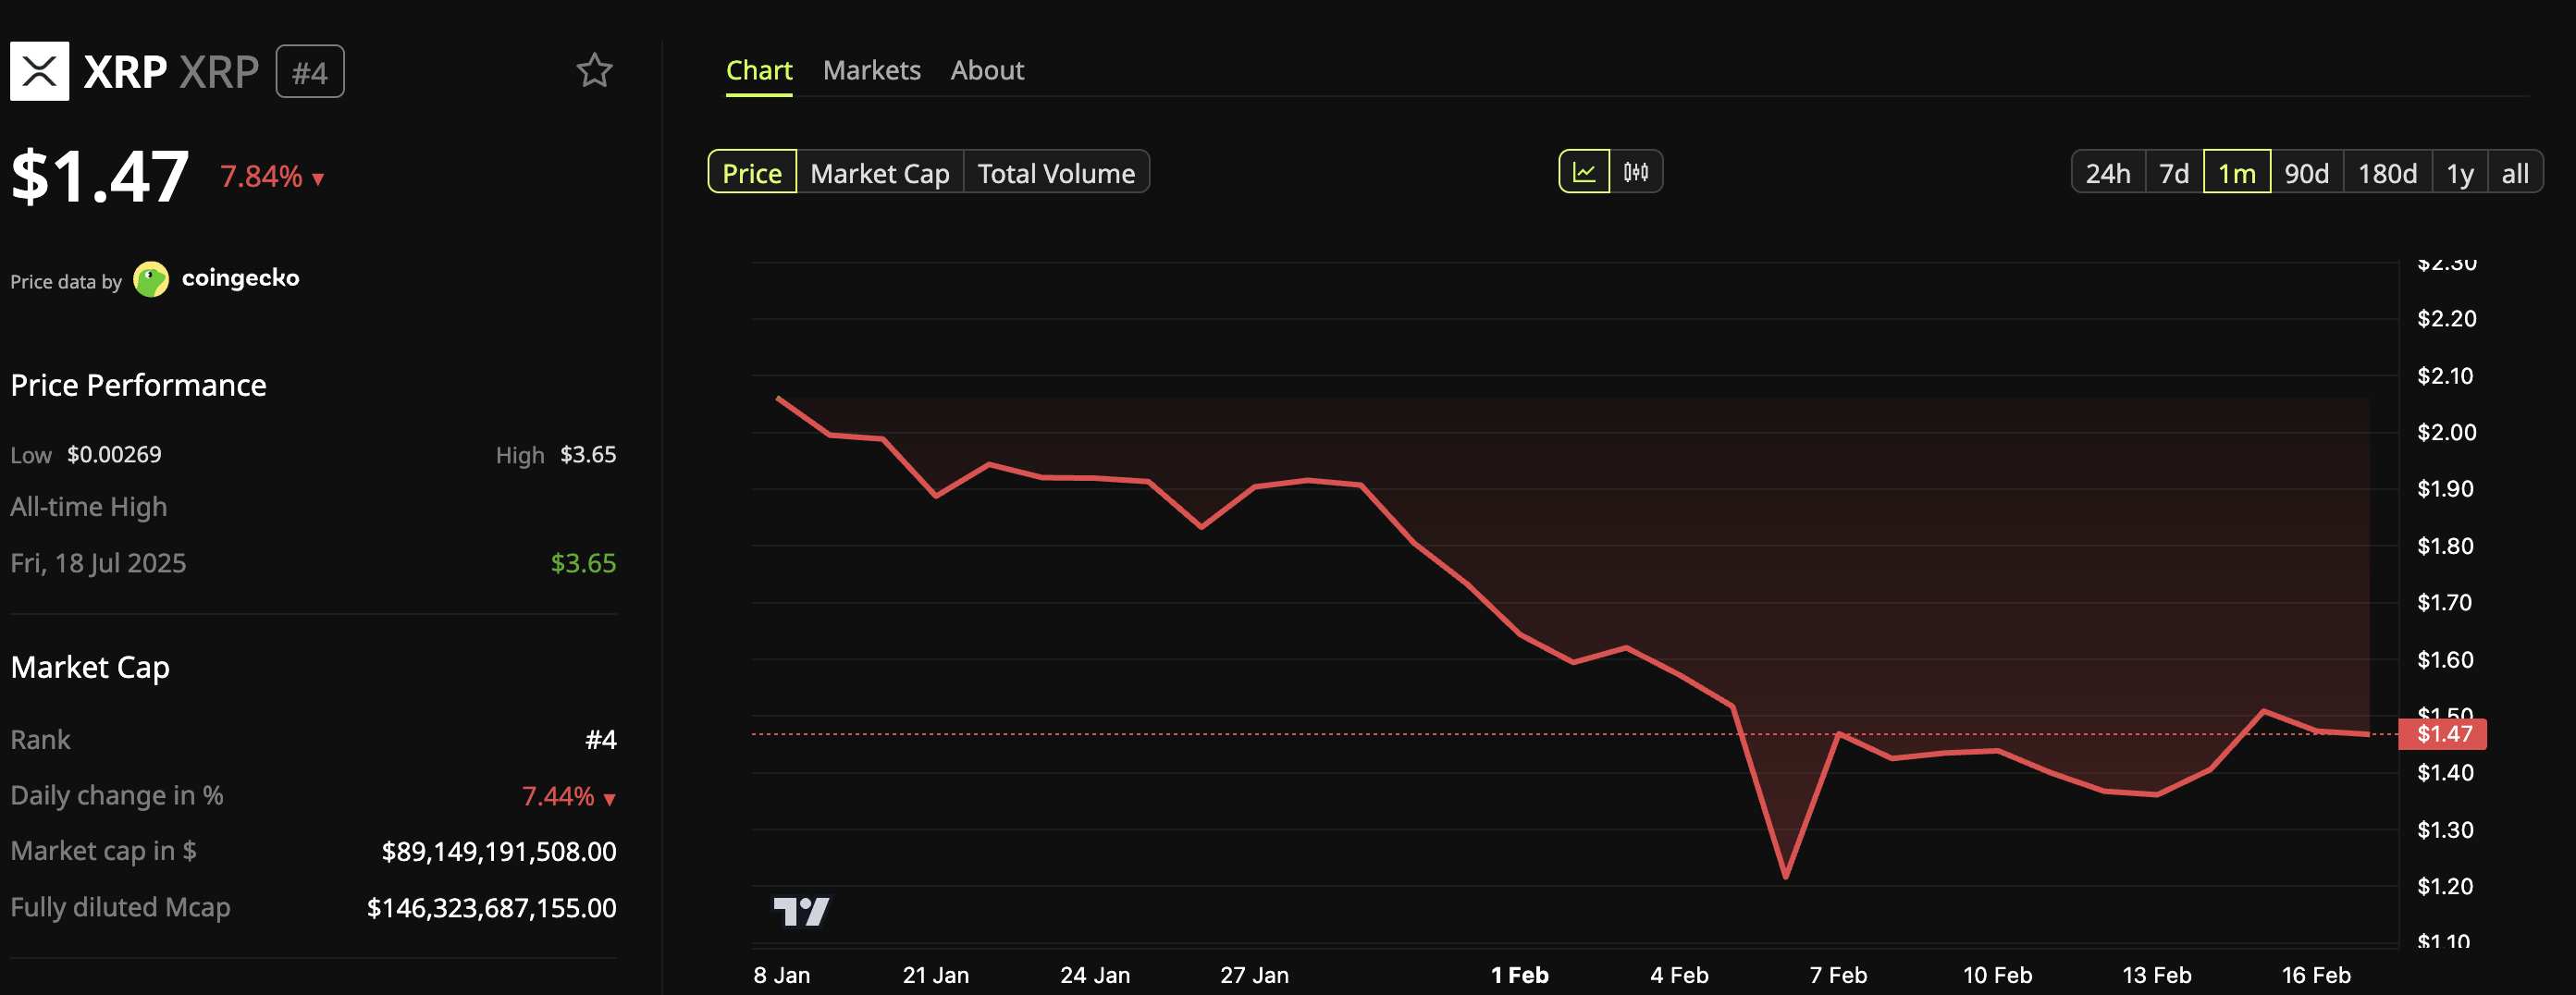Click the CoinGecko logo icon
This screenshot has width=2576, height=995.
tap(151, 279)
